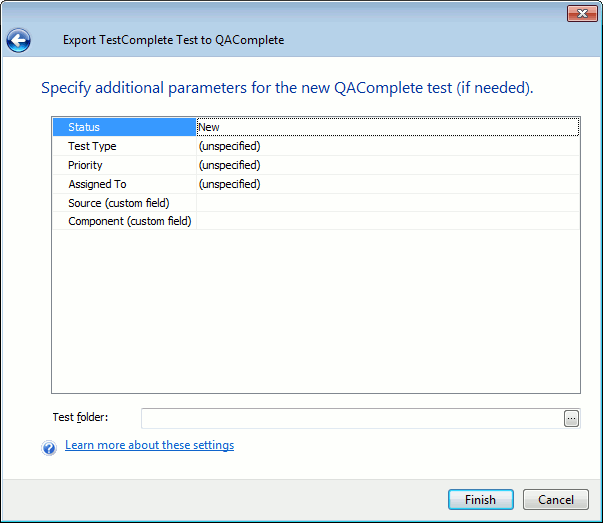Select the Component (custom field) label

coord(129,221)
